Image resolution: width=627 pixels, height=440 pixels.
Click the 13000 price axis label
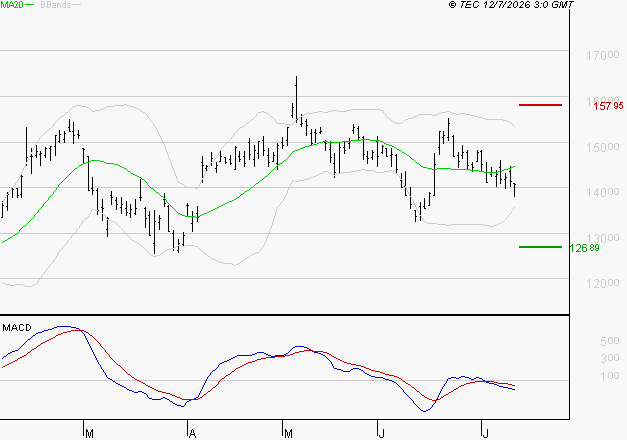(x=603, y=238)
